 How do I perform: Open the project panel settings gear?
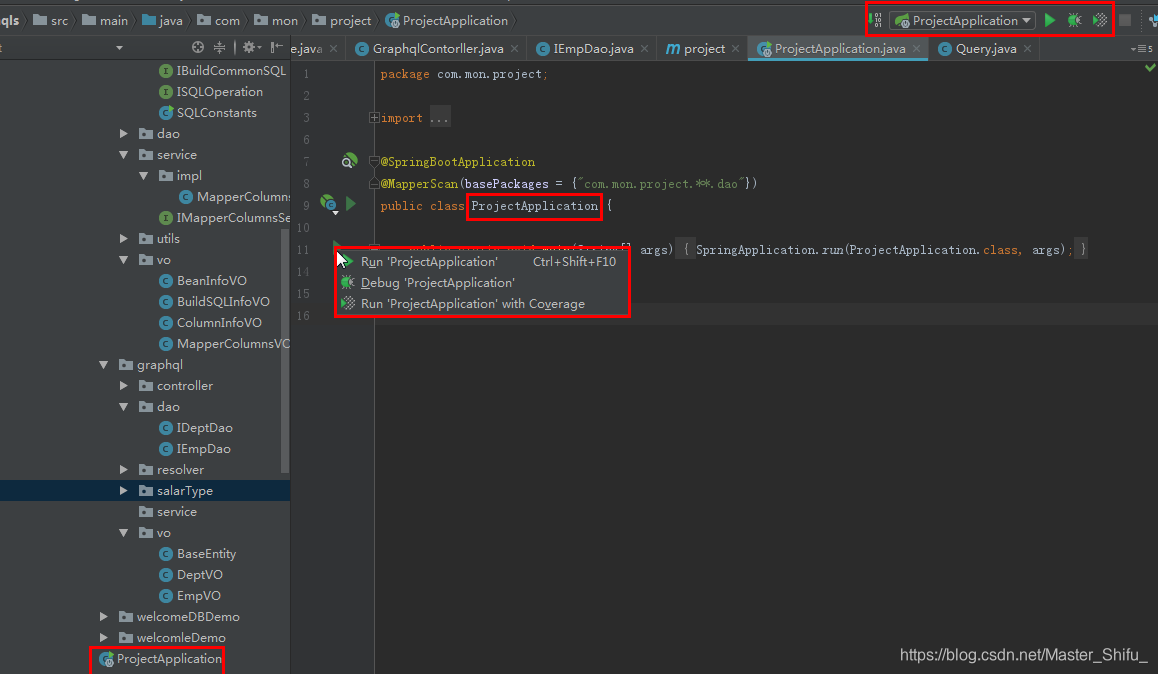[251, 47]
